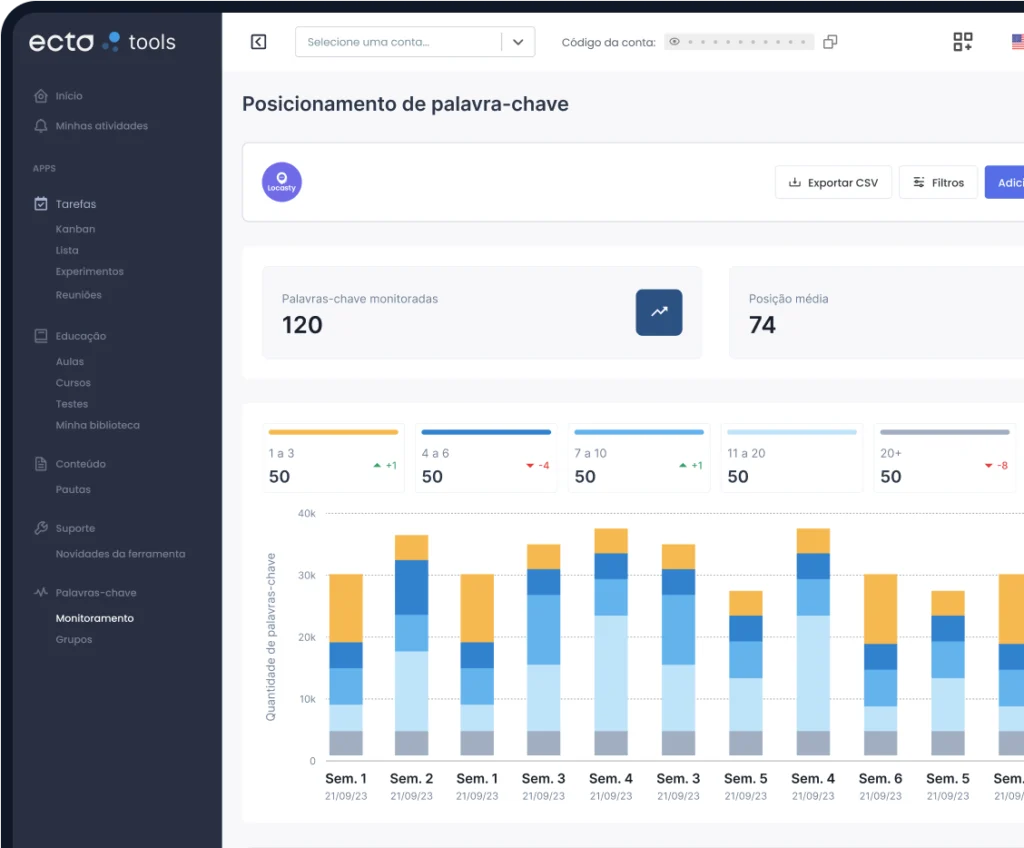Select the yellow 1 a 3 position card

pos(333,458)
